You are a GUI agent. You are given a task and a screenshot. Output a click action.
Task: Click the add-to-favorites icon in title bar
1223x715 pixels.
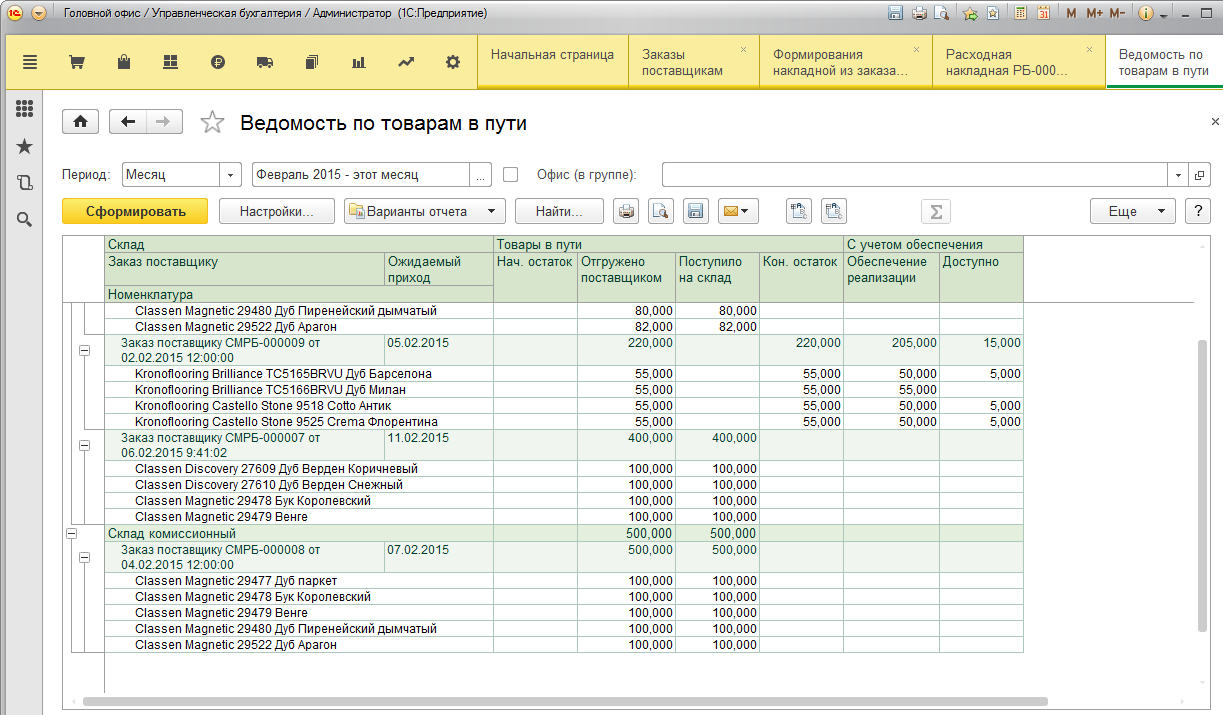click(970, 14)
